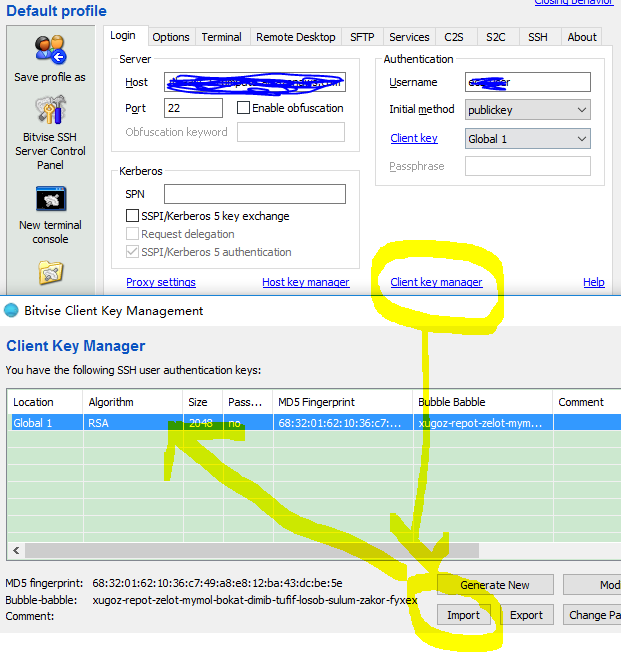
Task: Sort by Bubble Babble column header
Action: (x=482, y=402)
